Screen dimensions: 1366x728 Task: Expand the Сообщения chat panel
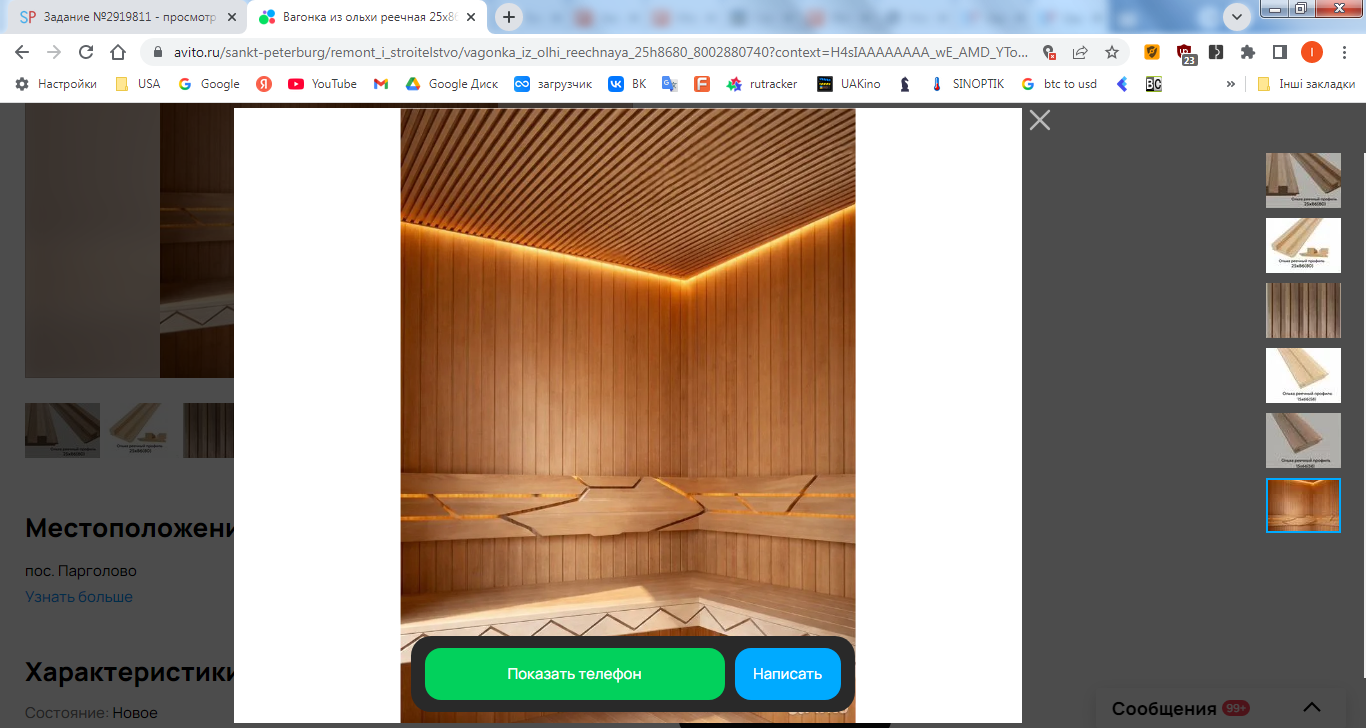click(x=1311, y=708)
